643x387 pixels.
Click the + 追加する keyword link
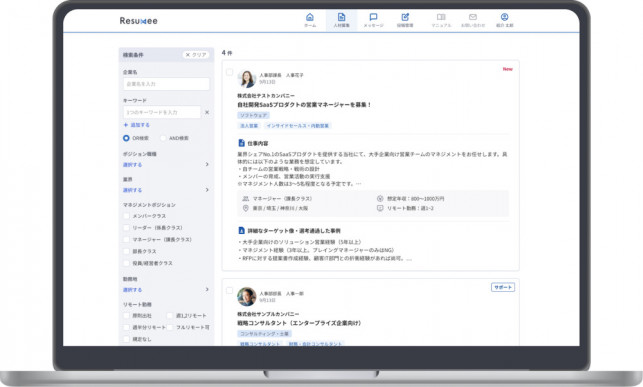click(x=137, y=125)
